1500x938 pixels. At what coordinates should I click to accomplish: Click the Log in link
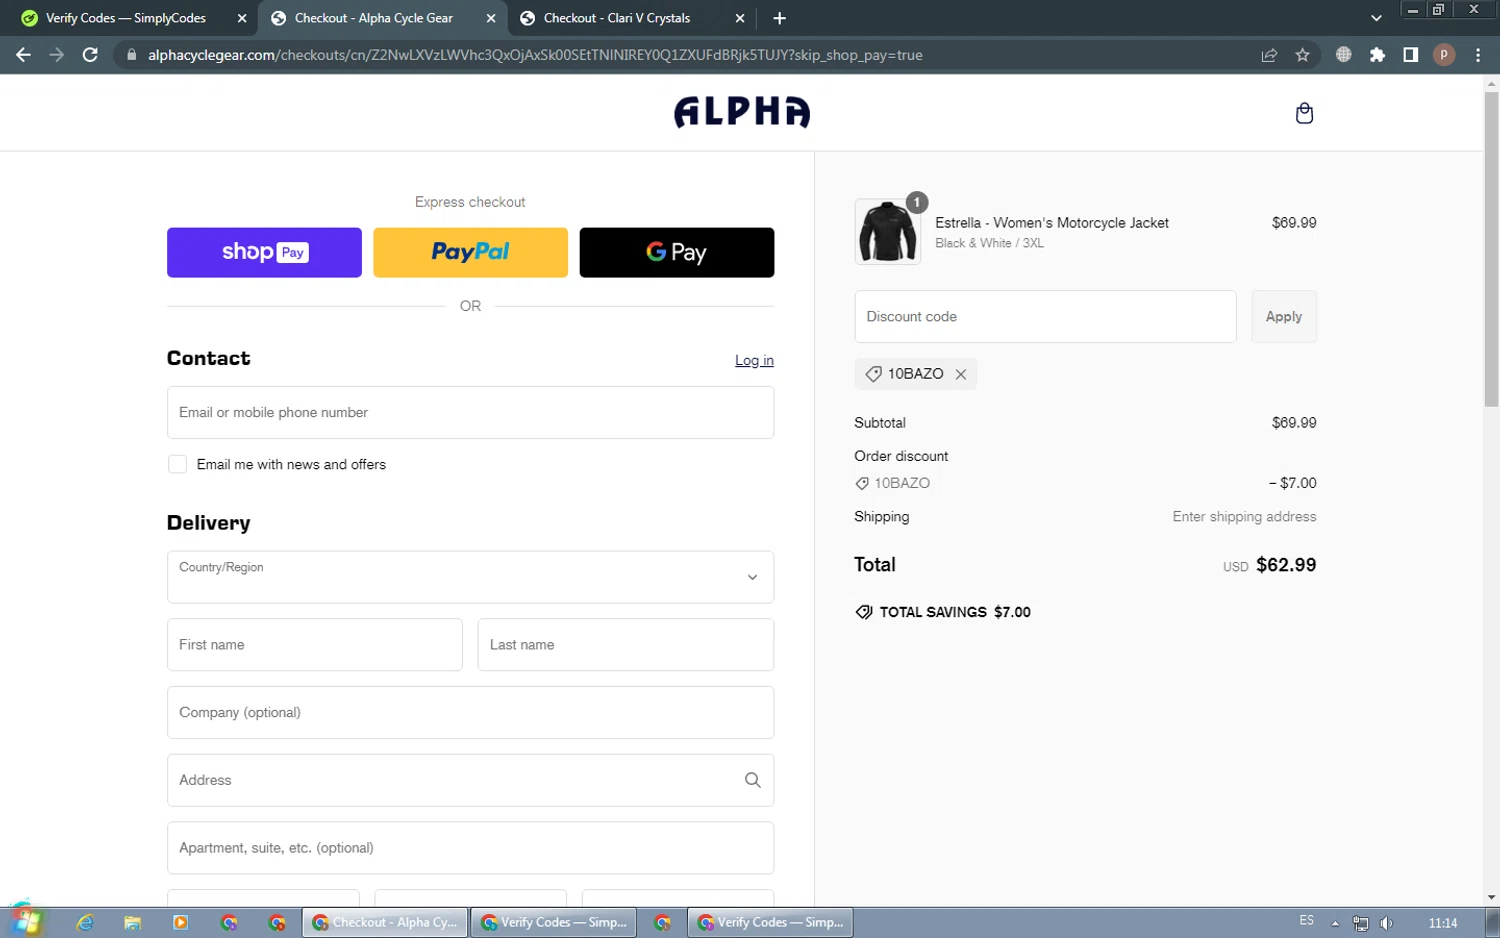point(754,361)
